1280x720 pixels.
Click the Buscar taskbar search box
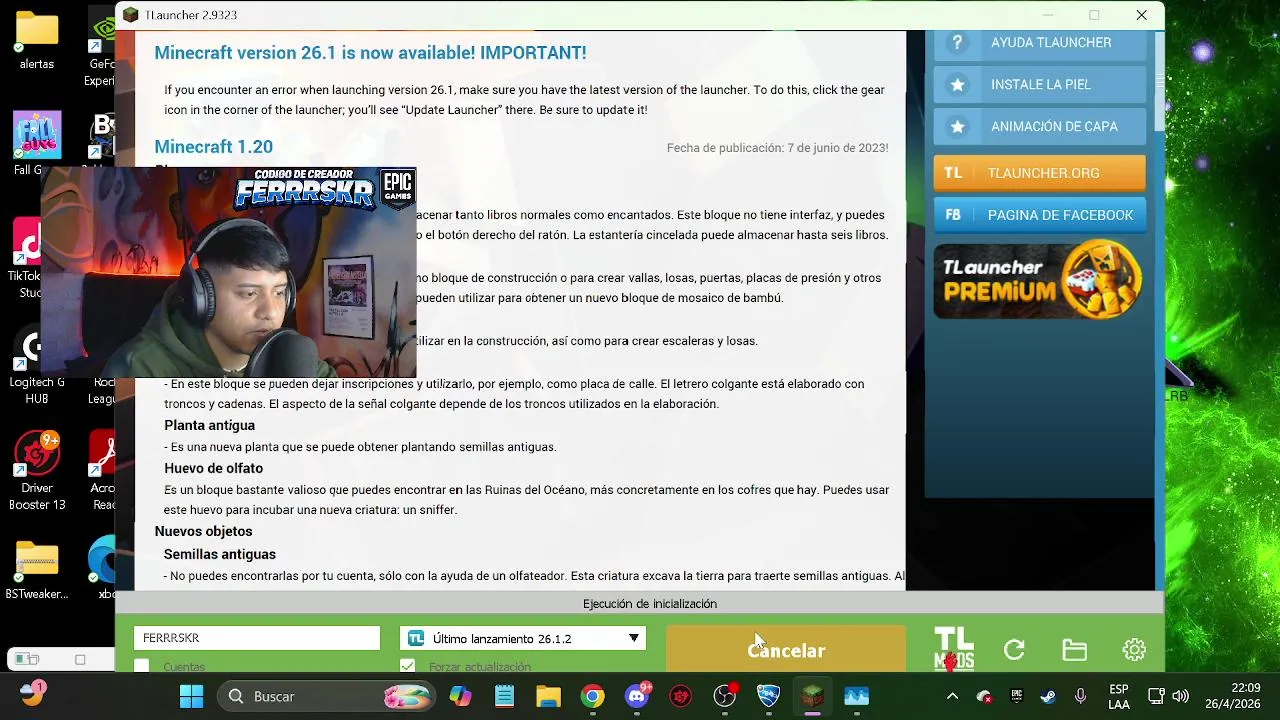point(325,696)
